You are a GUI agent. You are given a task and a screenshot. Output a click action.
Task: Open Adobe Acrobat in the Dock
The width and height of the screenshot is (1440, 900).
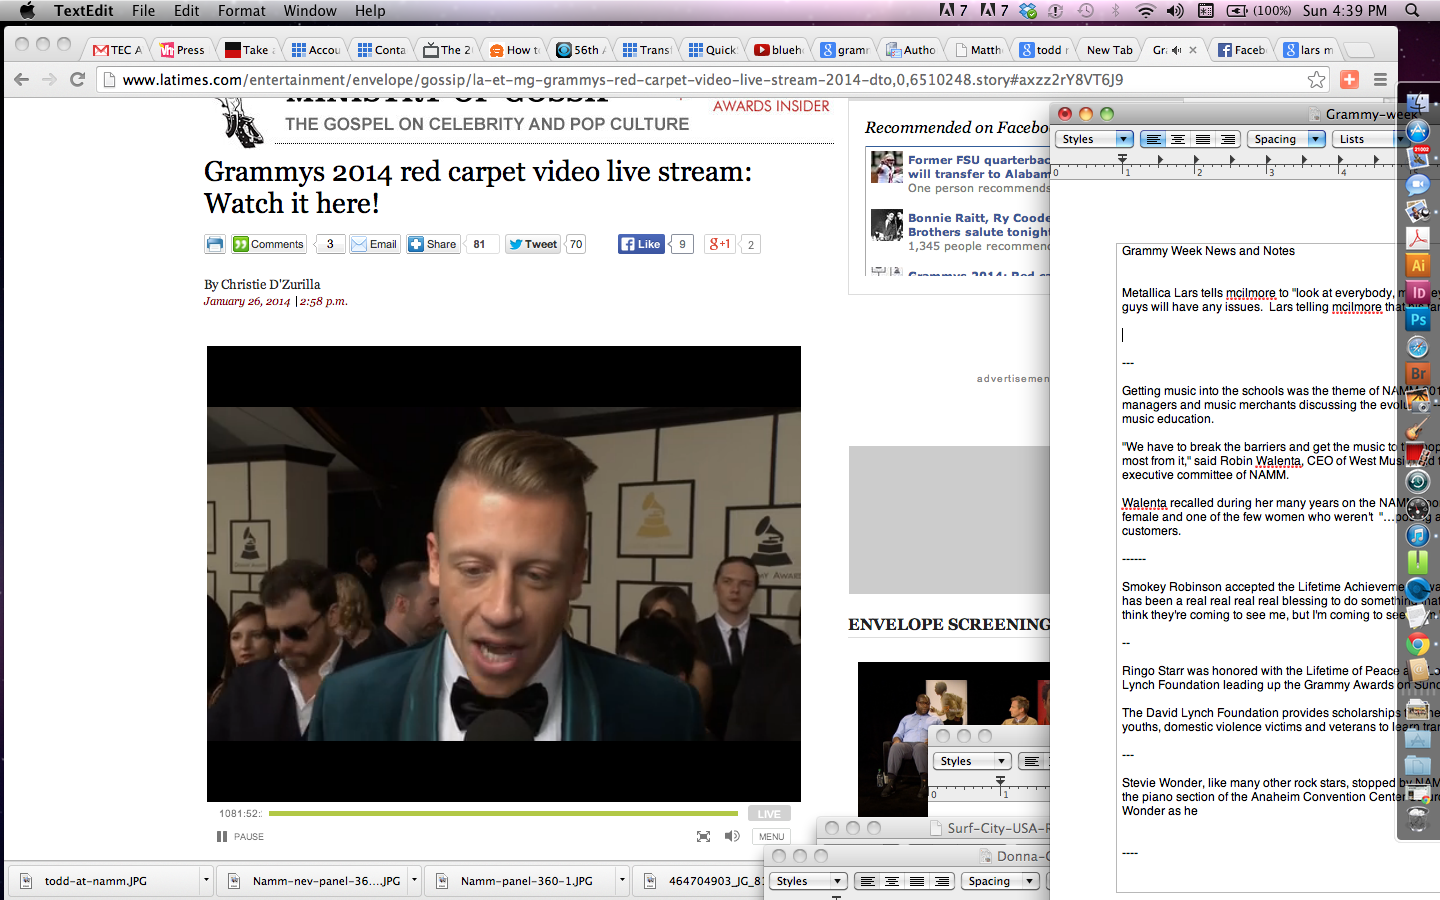(1418, 239)
